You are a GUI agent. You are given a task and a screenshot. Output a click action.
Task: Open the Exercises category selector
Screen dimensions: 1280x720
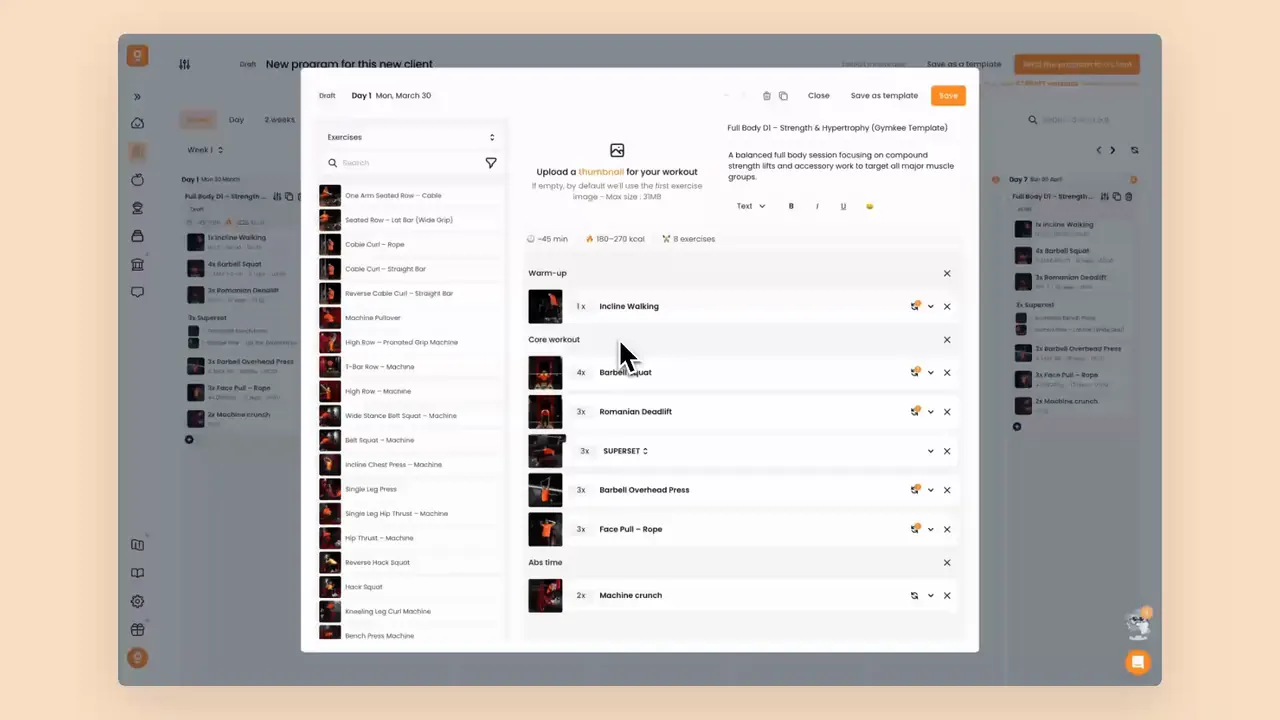411,137
